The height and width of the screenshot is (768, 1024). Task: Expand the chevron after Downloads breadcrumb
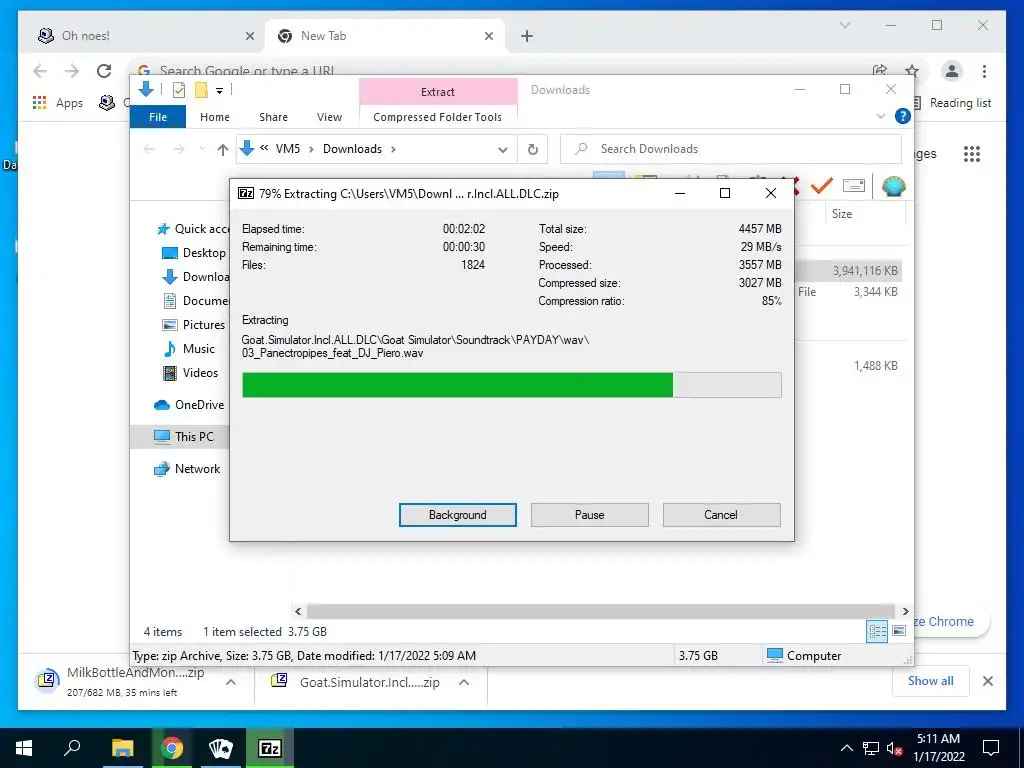click(393, 150)
